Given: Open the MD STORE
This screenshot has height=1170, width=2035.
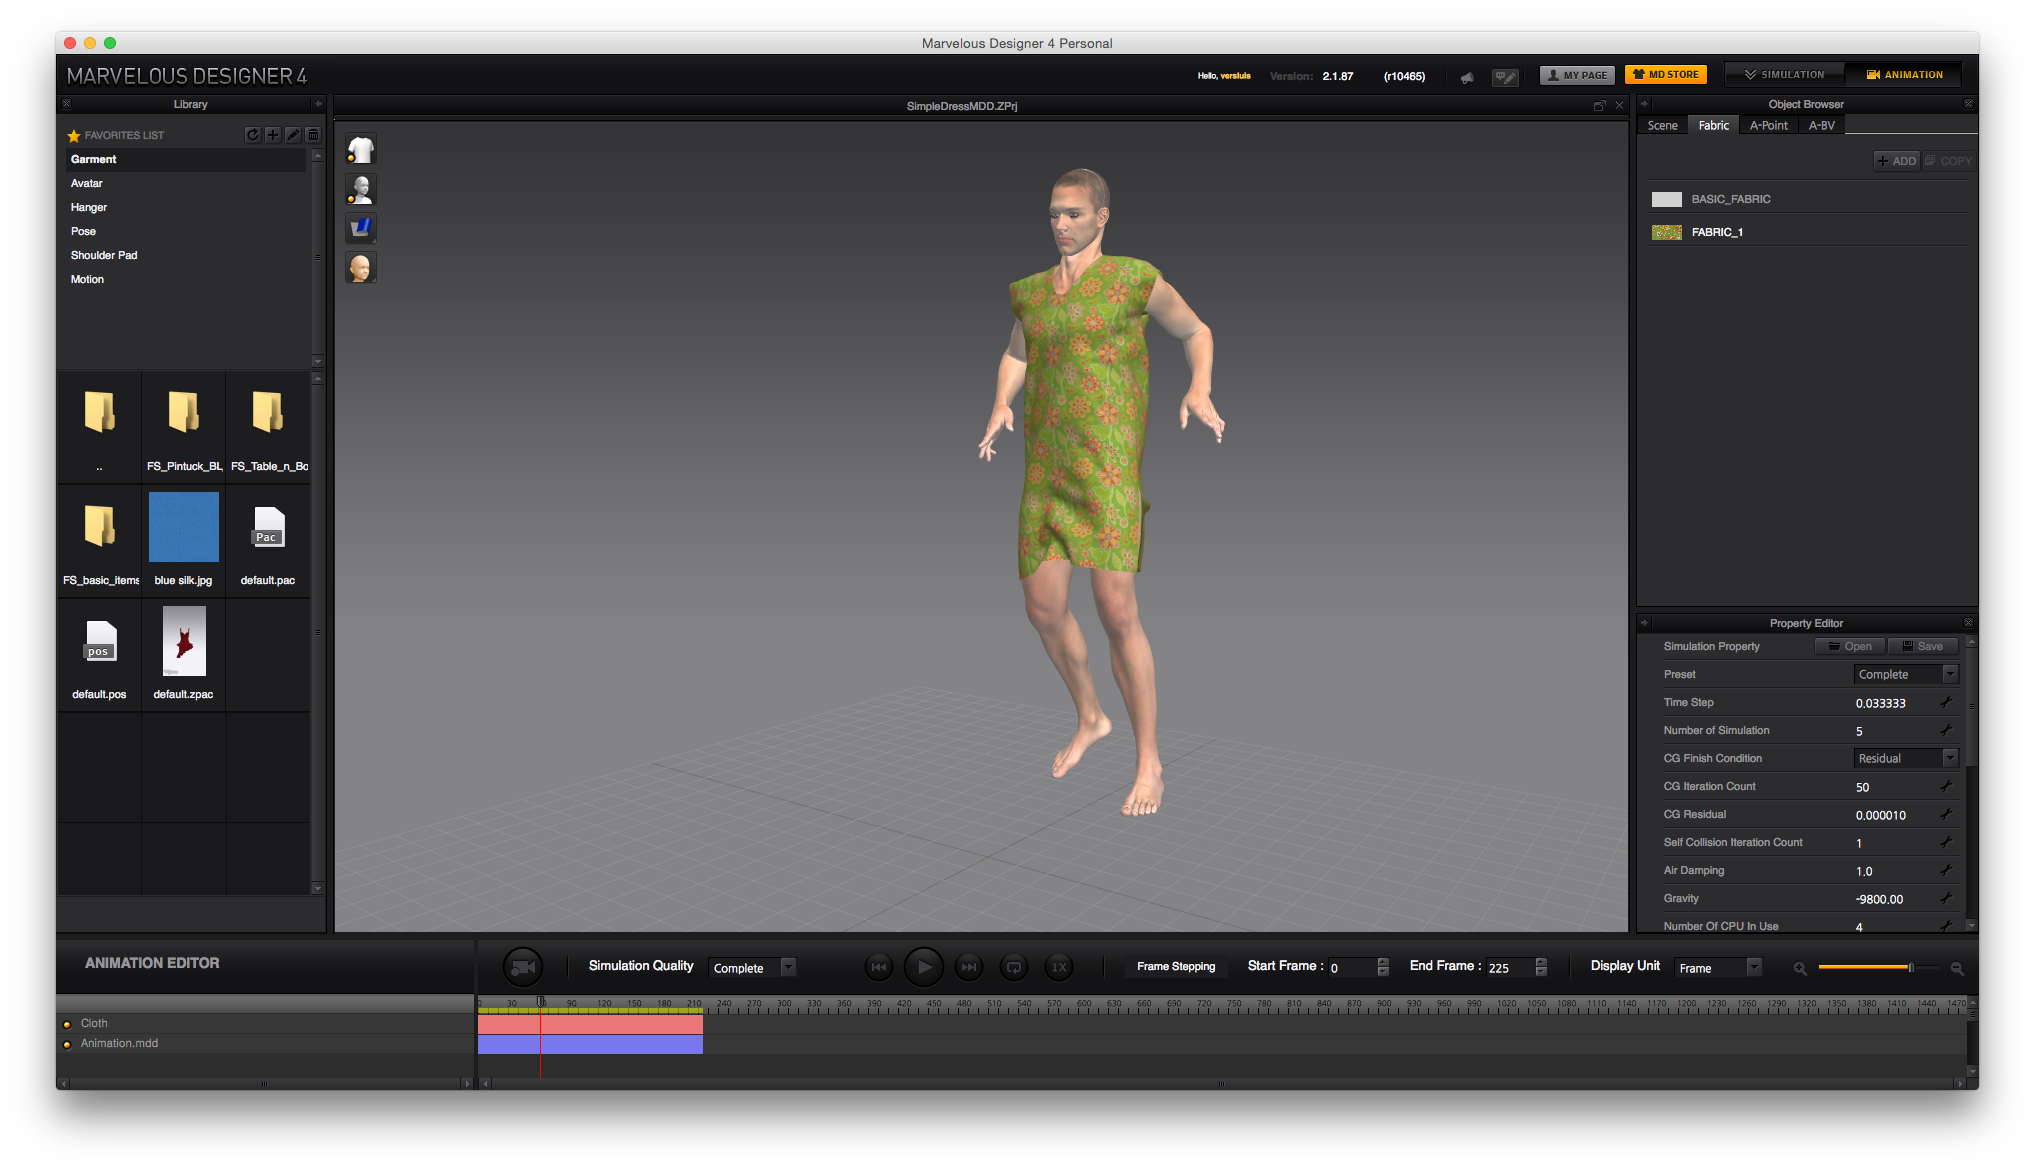Looking at the screenshot, I should 1666,75.
